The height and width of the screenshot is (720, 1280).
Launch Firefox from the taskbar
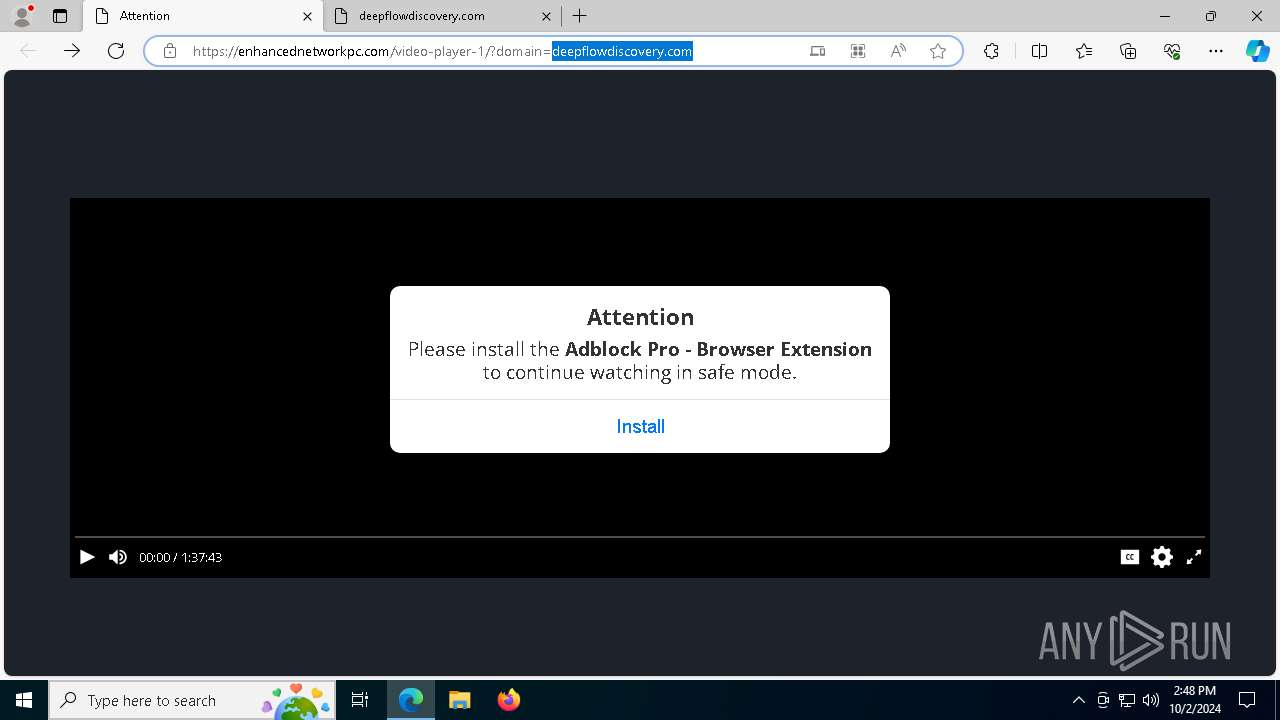(508, 700)
